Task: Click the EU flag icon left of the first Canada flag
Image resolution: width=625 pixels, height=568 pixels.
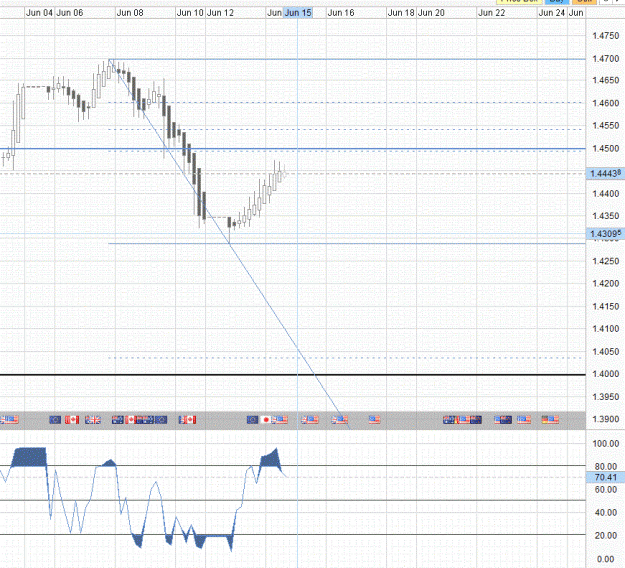Action: coord(55,420)
